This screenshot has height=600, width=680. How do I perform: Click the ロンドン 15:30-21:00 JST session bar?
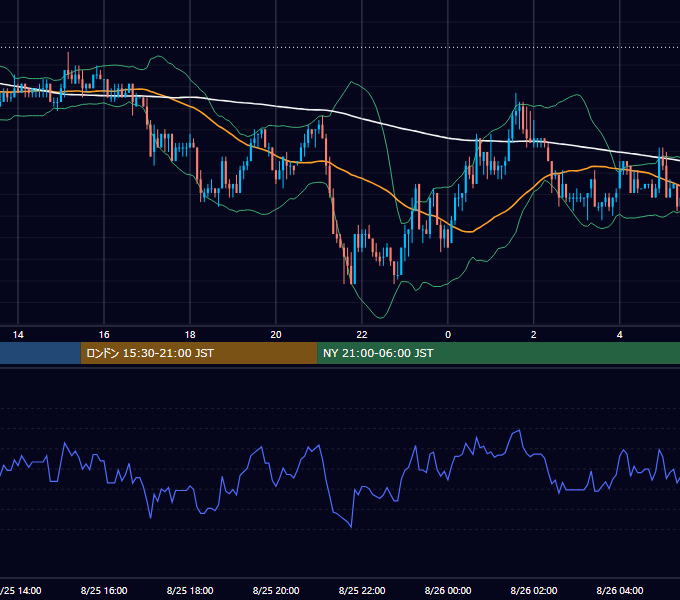[199, 353]
